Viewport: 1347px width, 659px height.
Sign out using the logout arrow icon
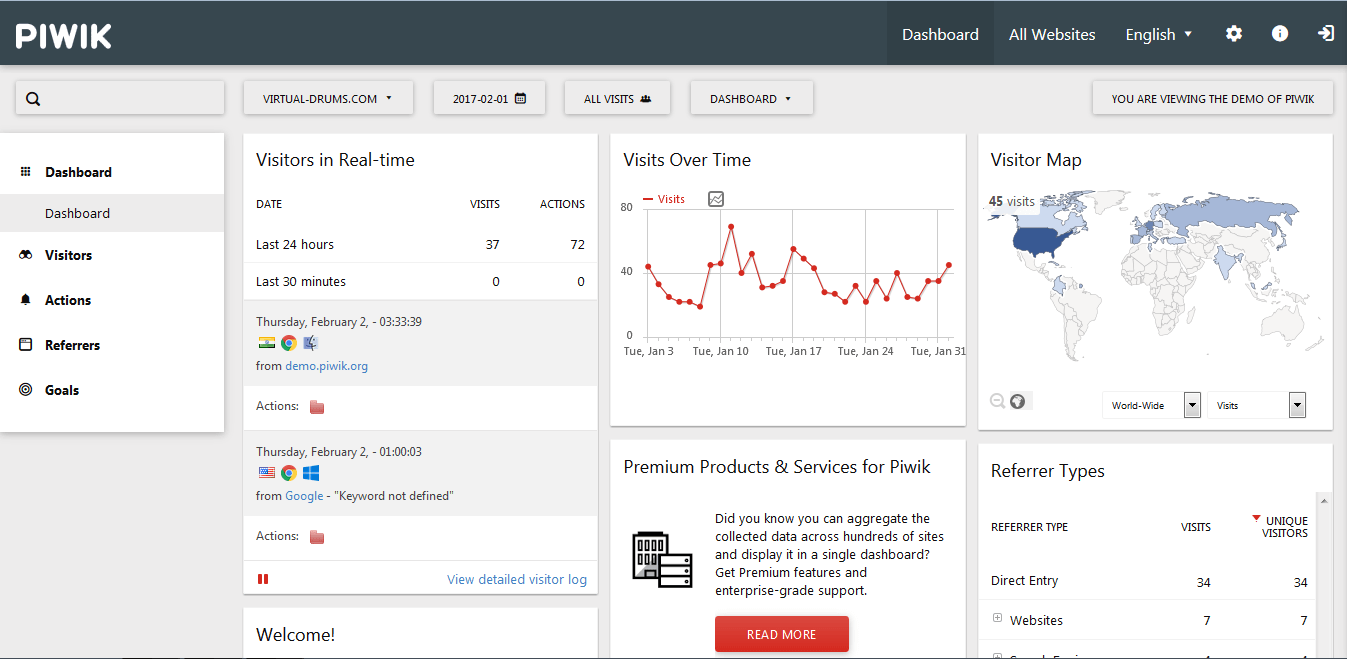tap(1325, 33)
